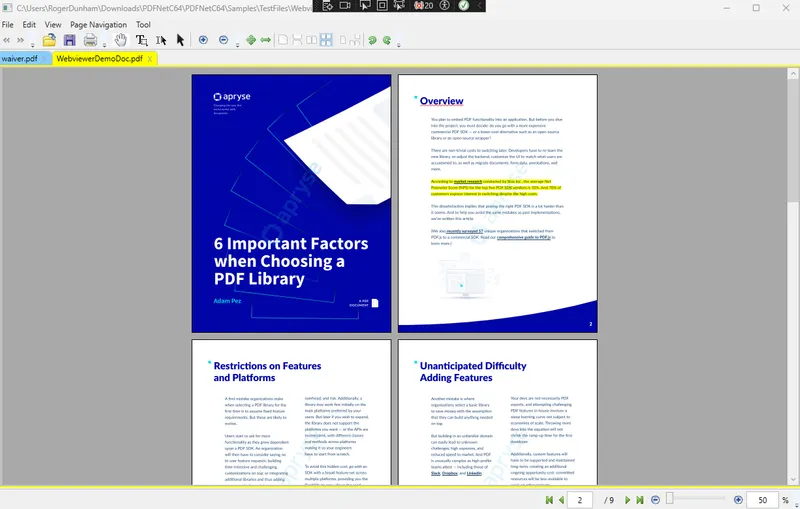Select the Pan hand tool
This screenshot has width=800, height=509.
coord(120,40)
